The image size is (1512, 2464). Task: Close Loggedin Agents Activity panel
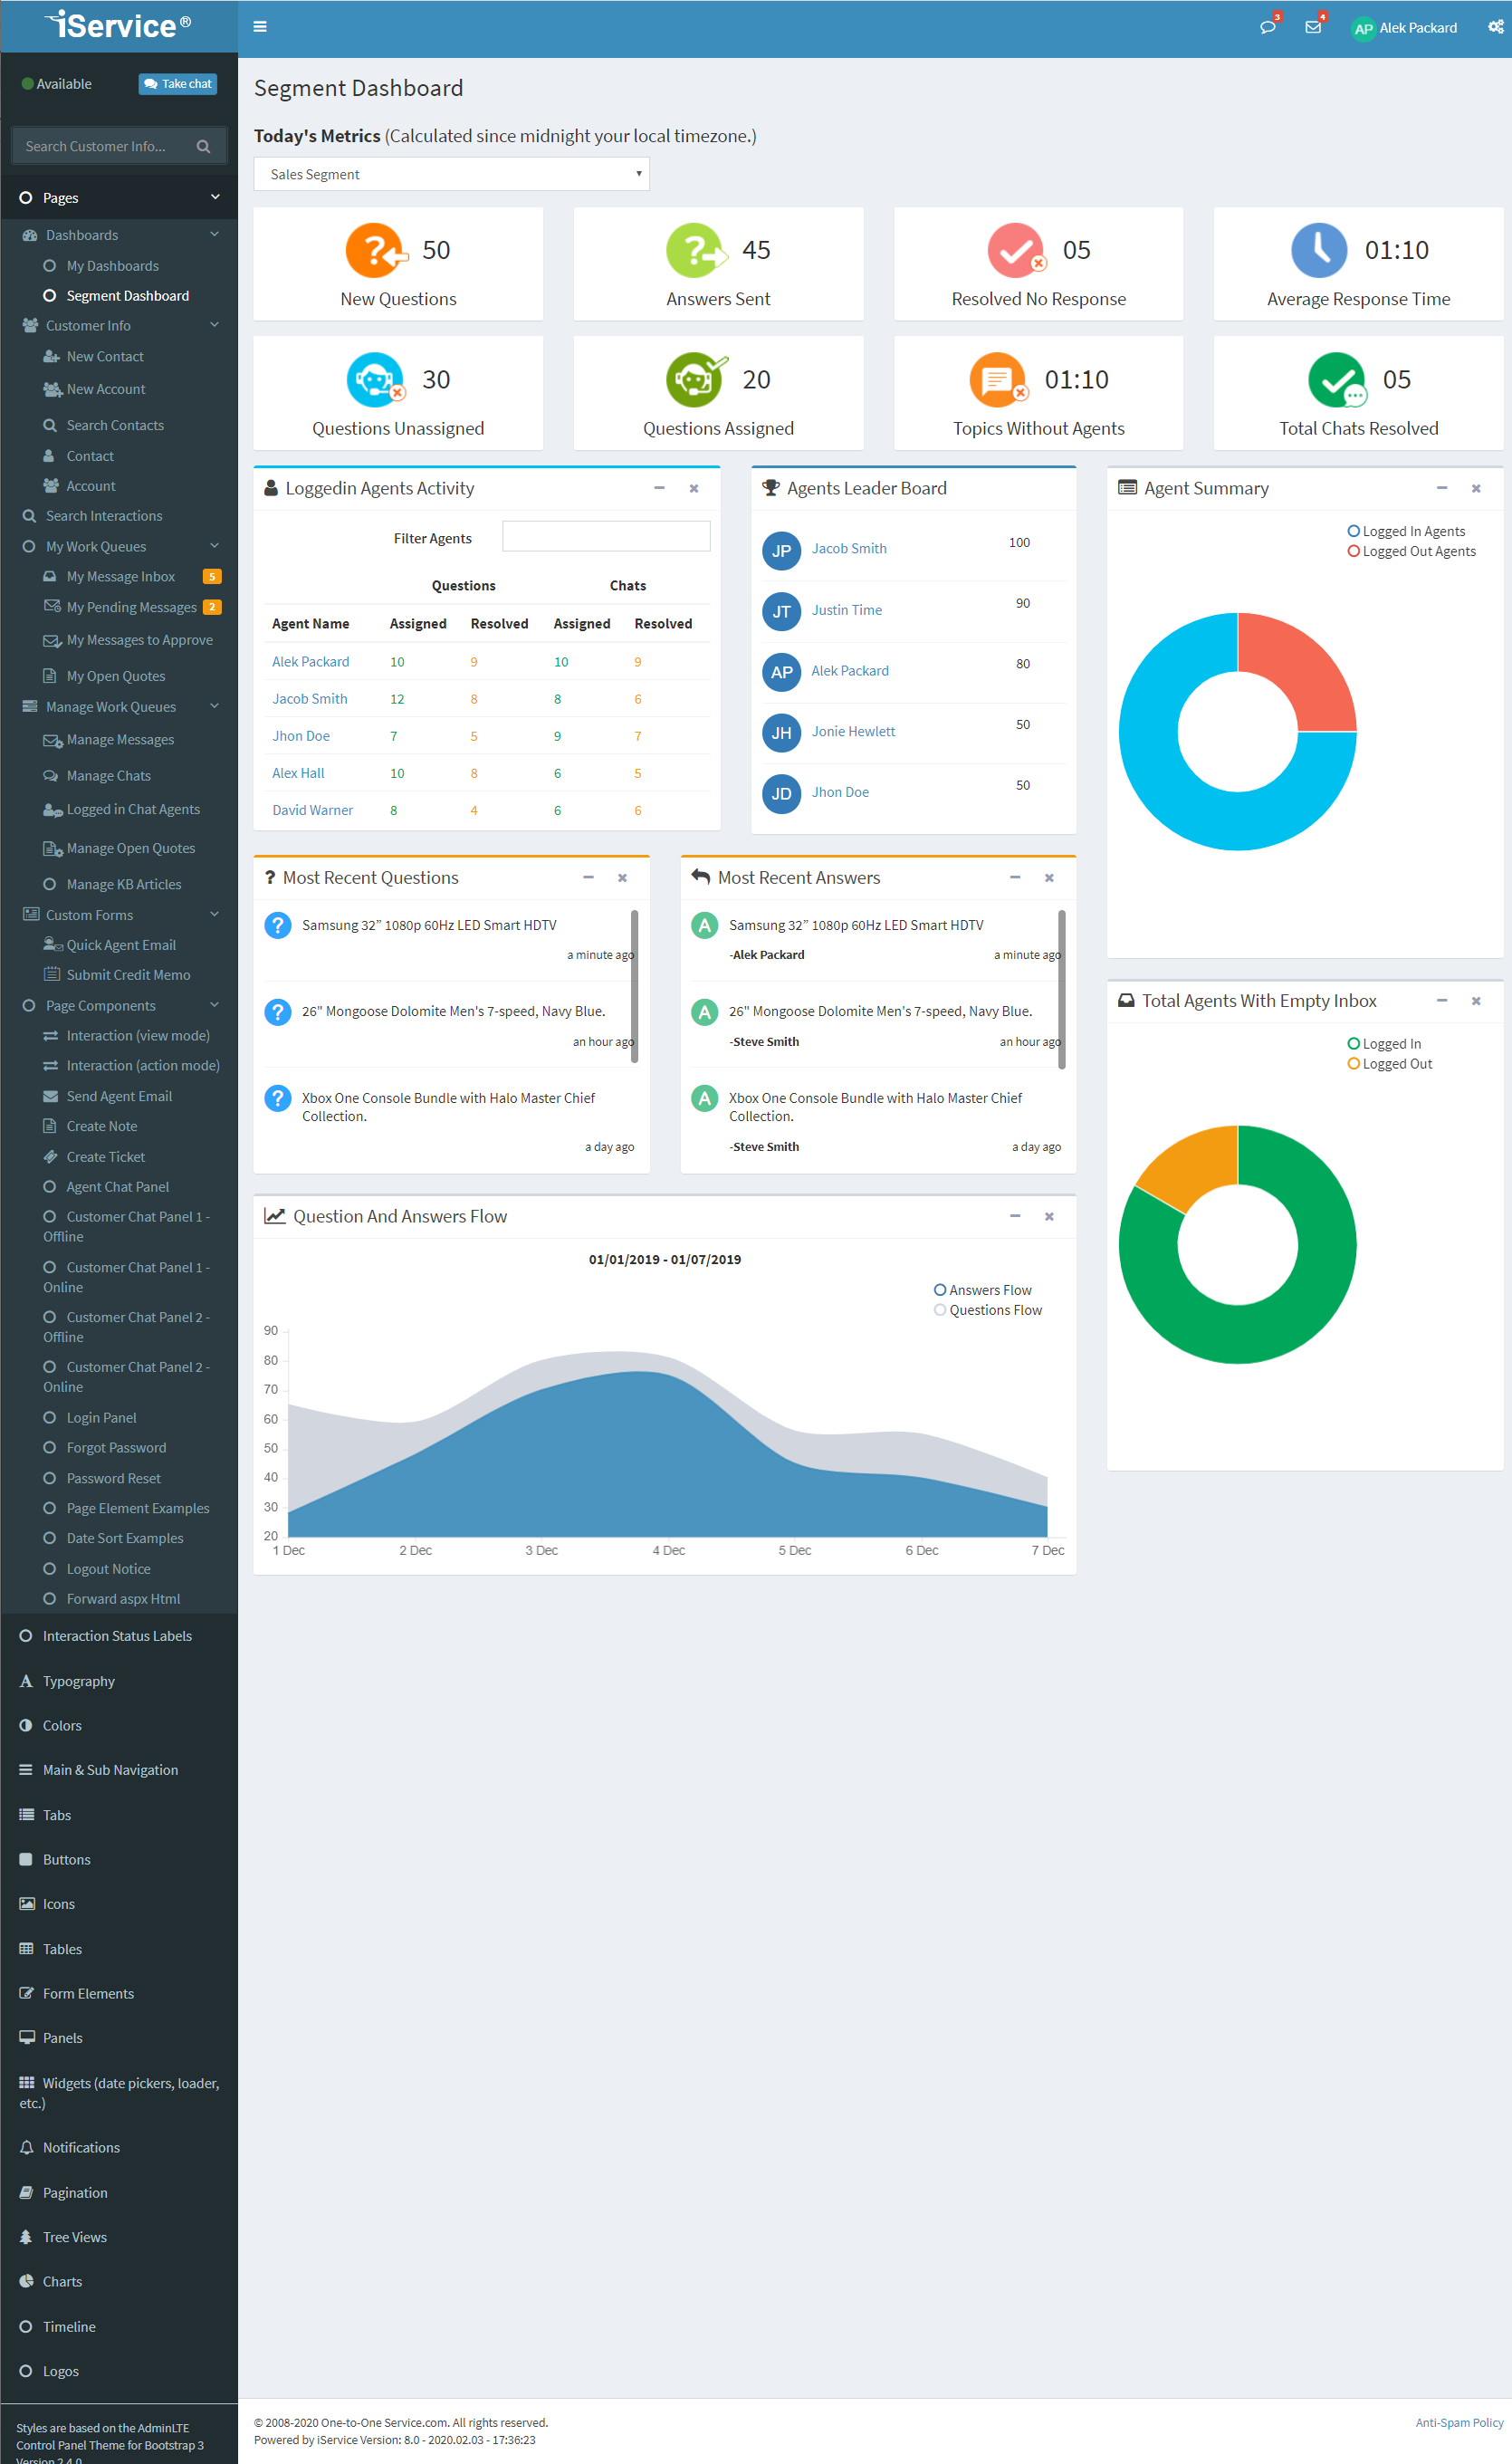(x=694, y=488)
